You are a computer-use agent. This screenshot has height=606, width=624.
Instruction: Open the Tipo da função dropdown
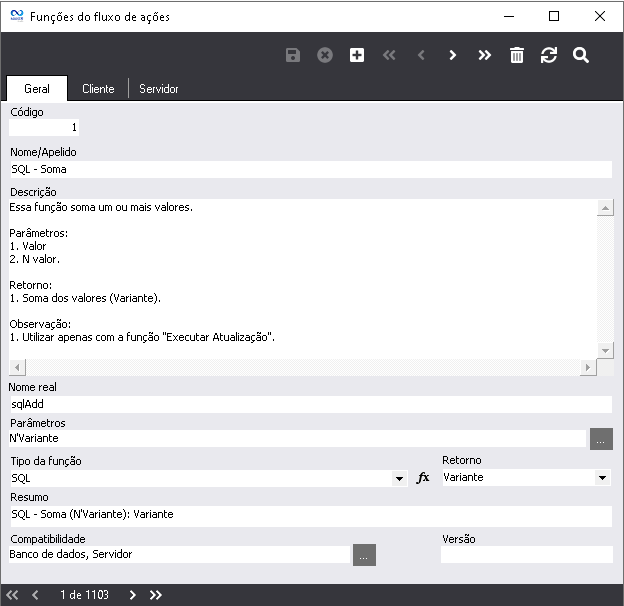400,479
